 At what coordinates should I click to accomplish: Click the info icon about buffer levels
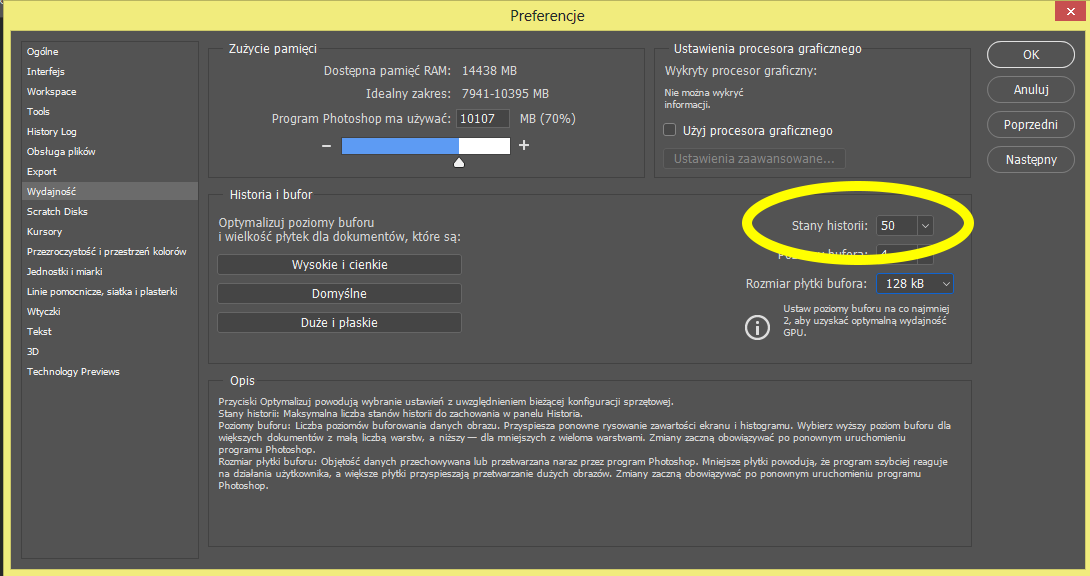point(757,327)
